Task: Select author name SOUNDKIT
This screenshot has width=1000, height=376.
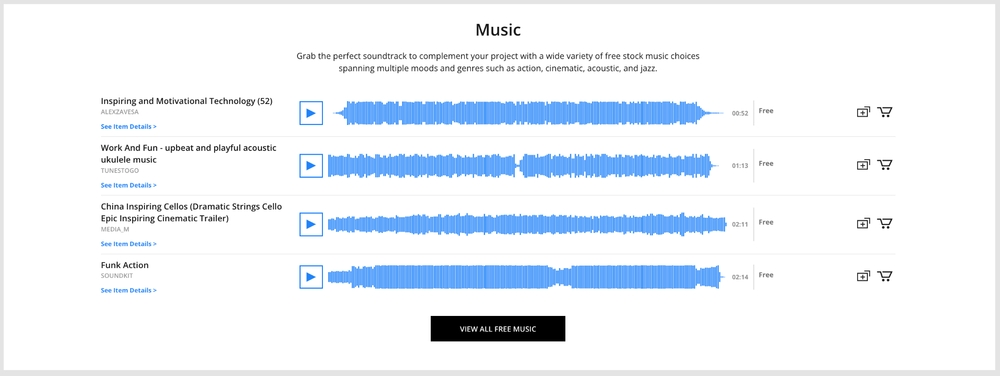Action: pyautogui.click(x=116, y=276)
